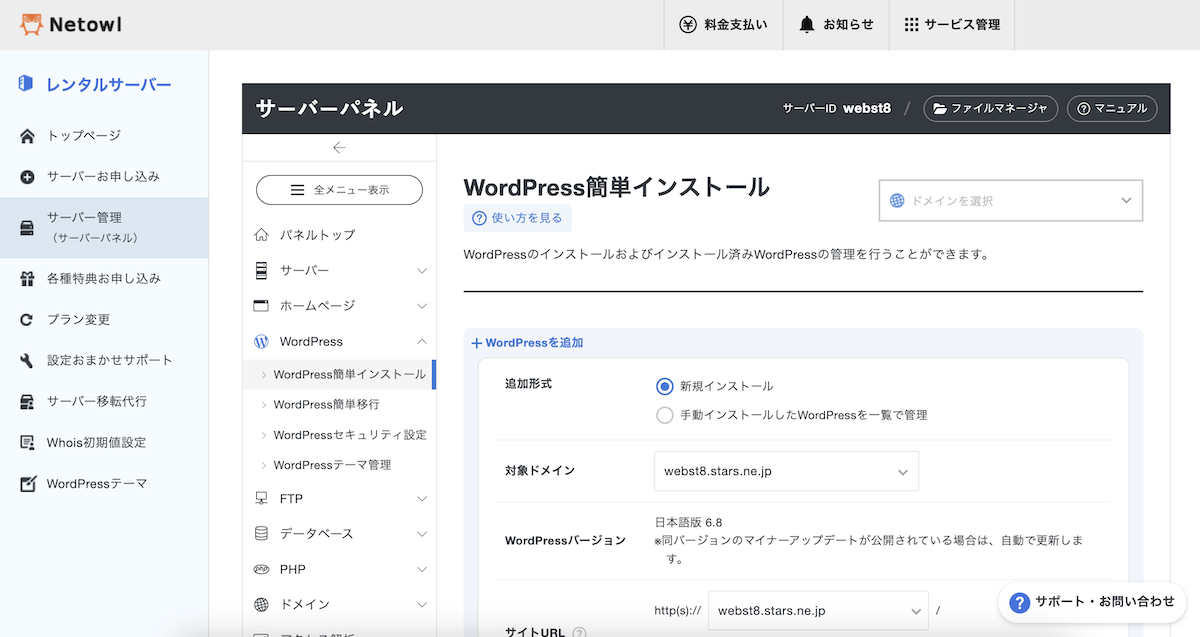The height and width of the screenshot is (637, 1200).
Task: Select the 新規インストール radio button
Action: click(665, 387)
